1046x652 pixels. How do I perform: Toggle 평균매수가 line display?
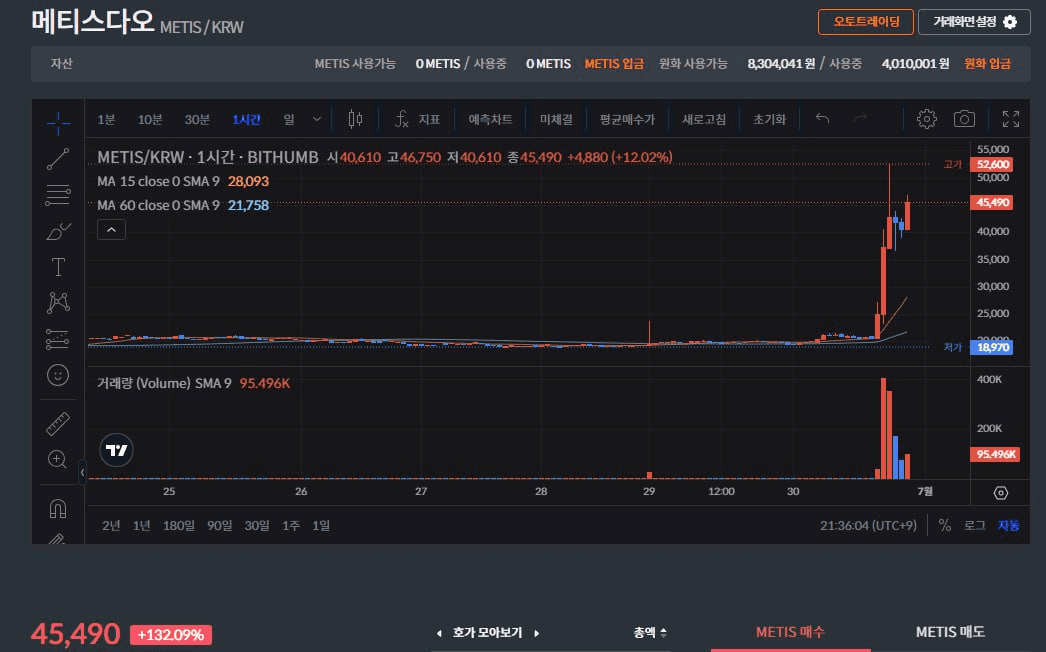[627, 119]
